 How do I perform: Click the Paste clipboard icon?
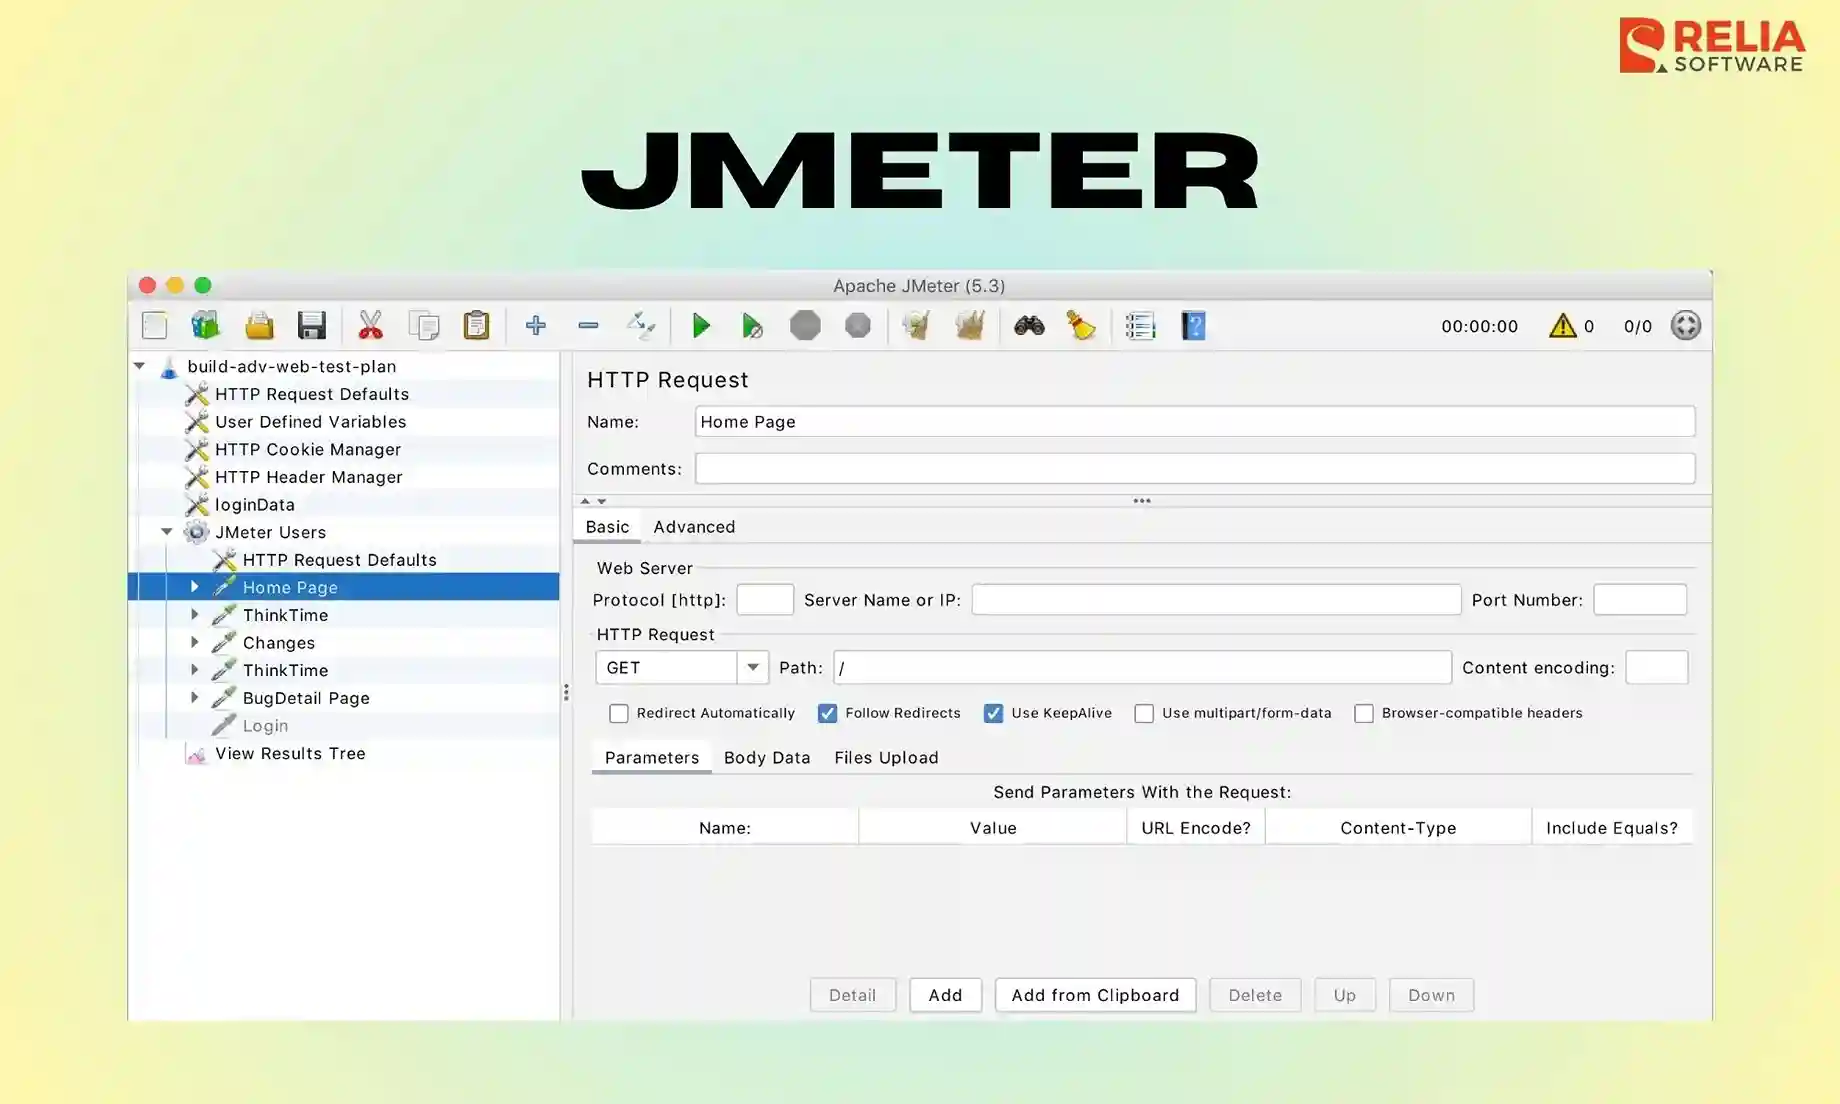477,326
